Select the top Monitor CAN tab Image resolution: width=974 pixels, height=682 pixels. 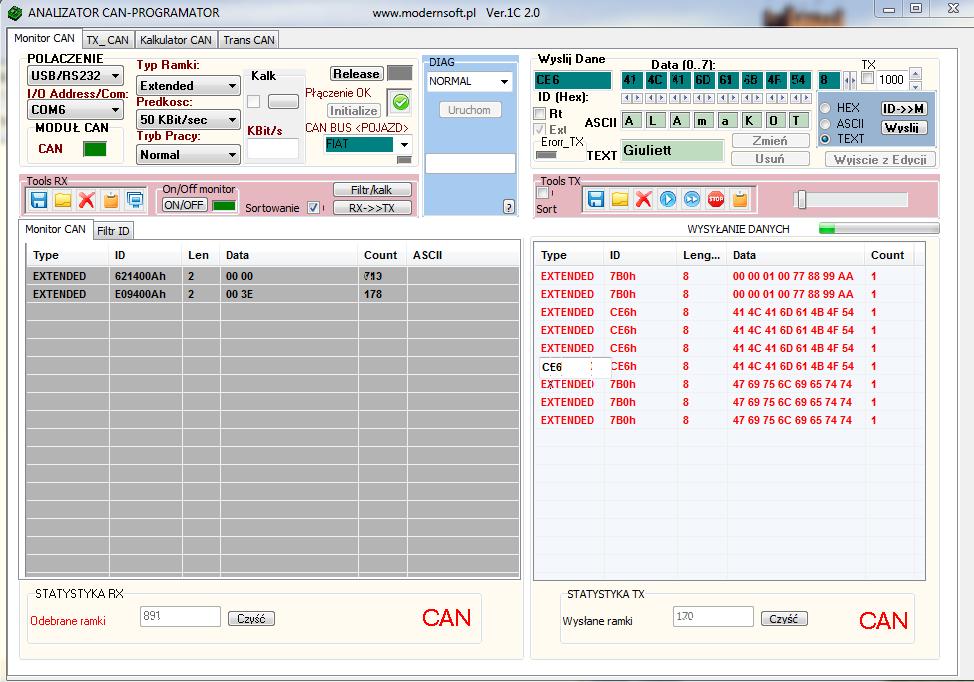tap(44, 39)
